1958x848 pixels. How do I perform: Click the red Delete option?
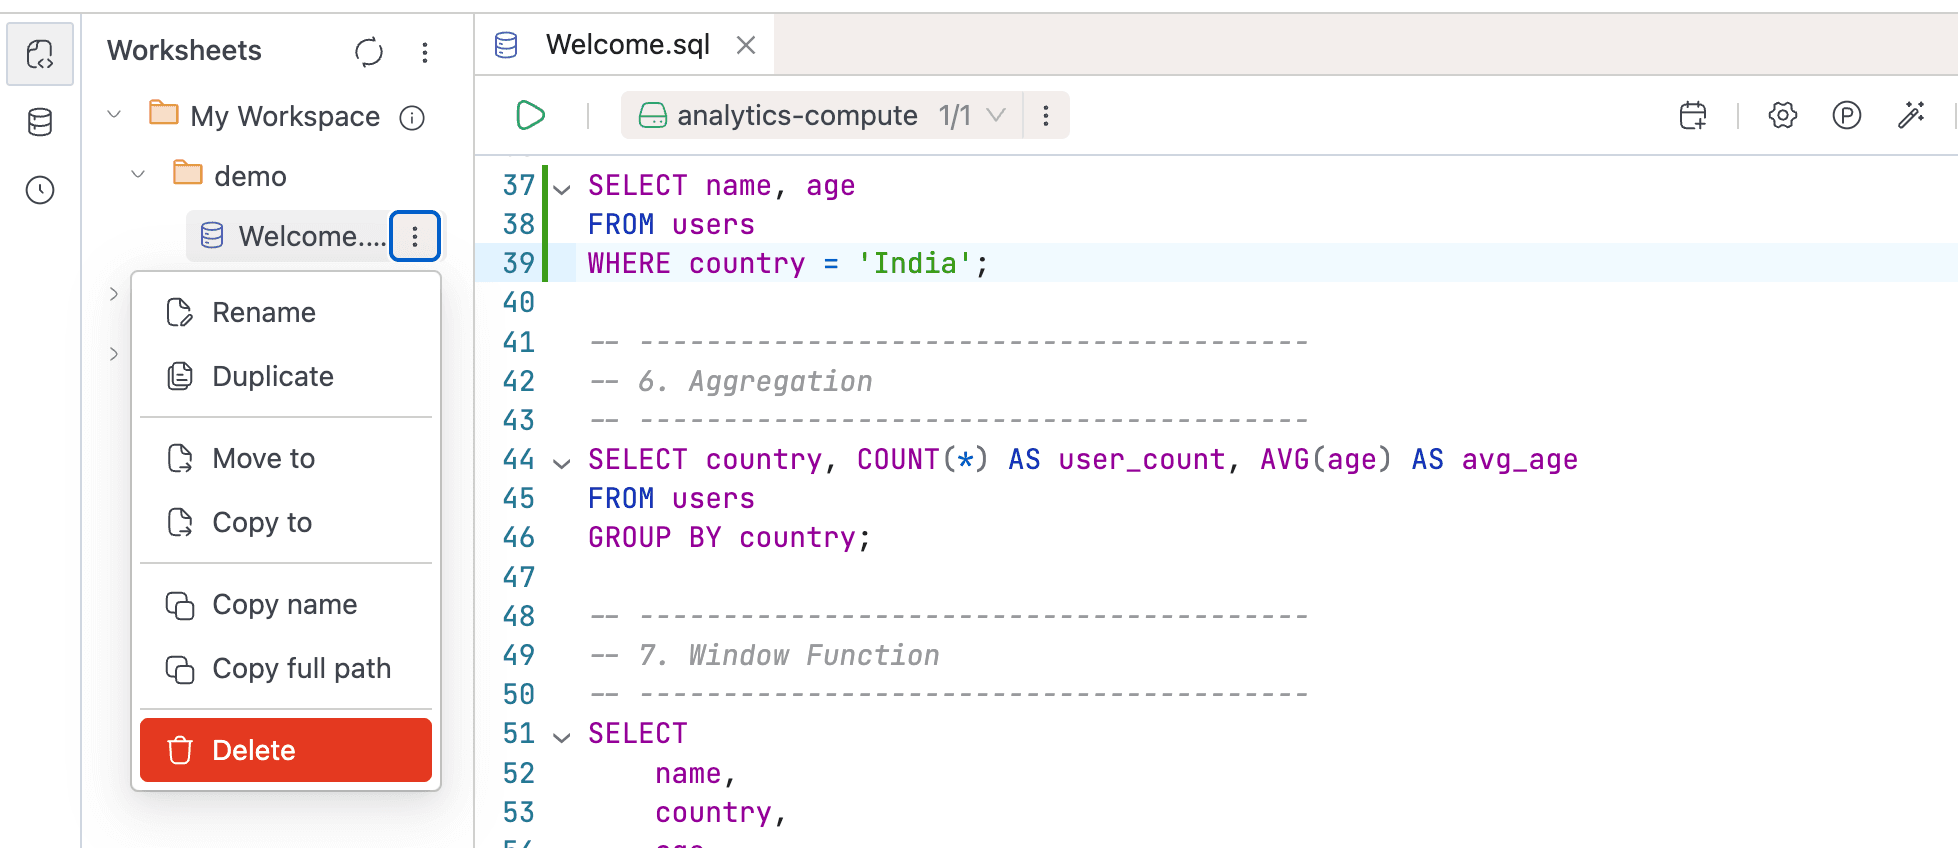(x=286, y=750)
